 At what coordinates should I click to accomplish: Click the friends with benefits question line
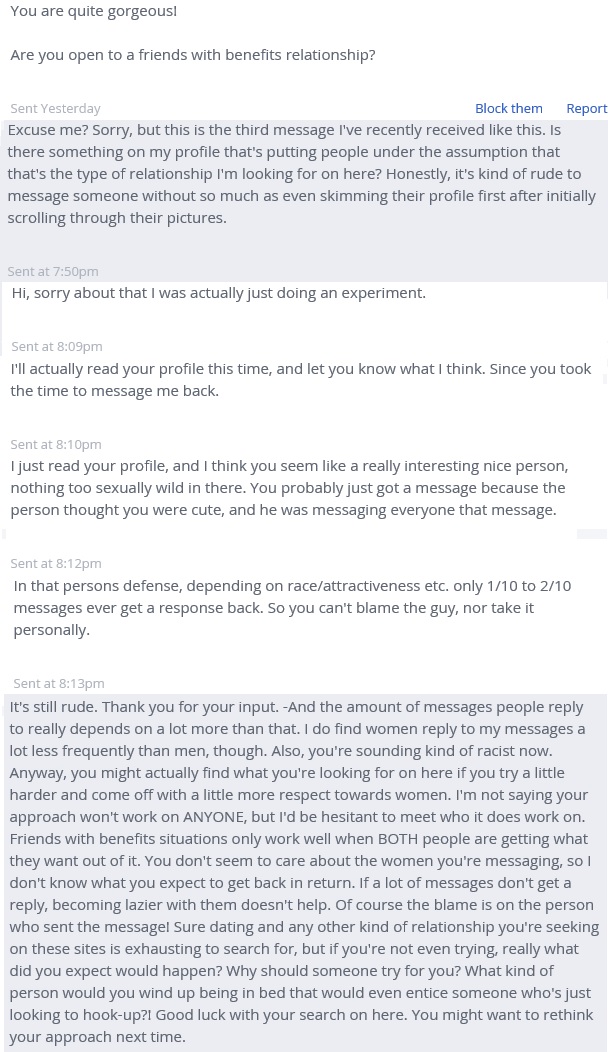click(193, 54)
